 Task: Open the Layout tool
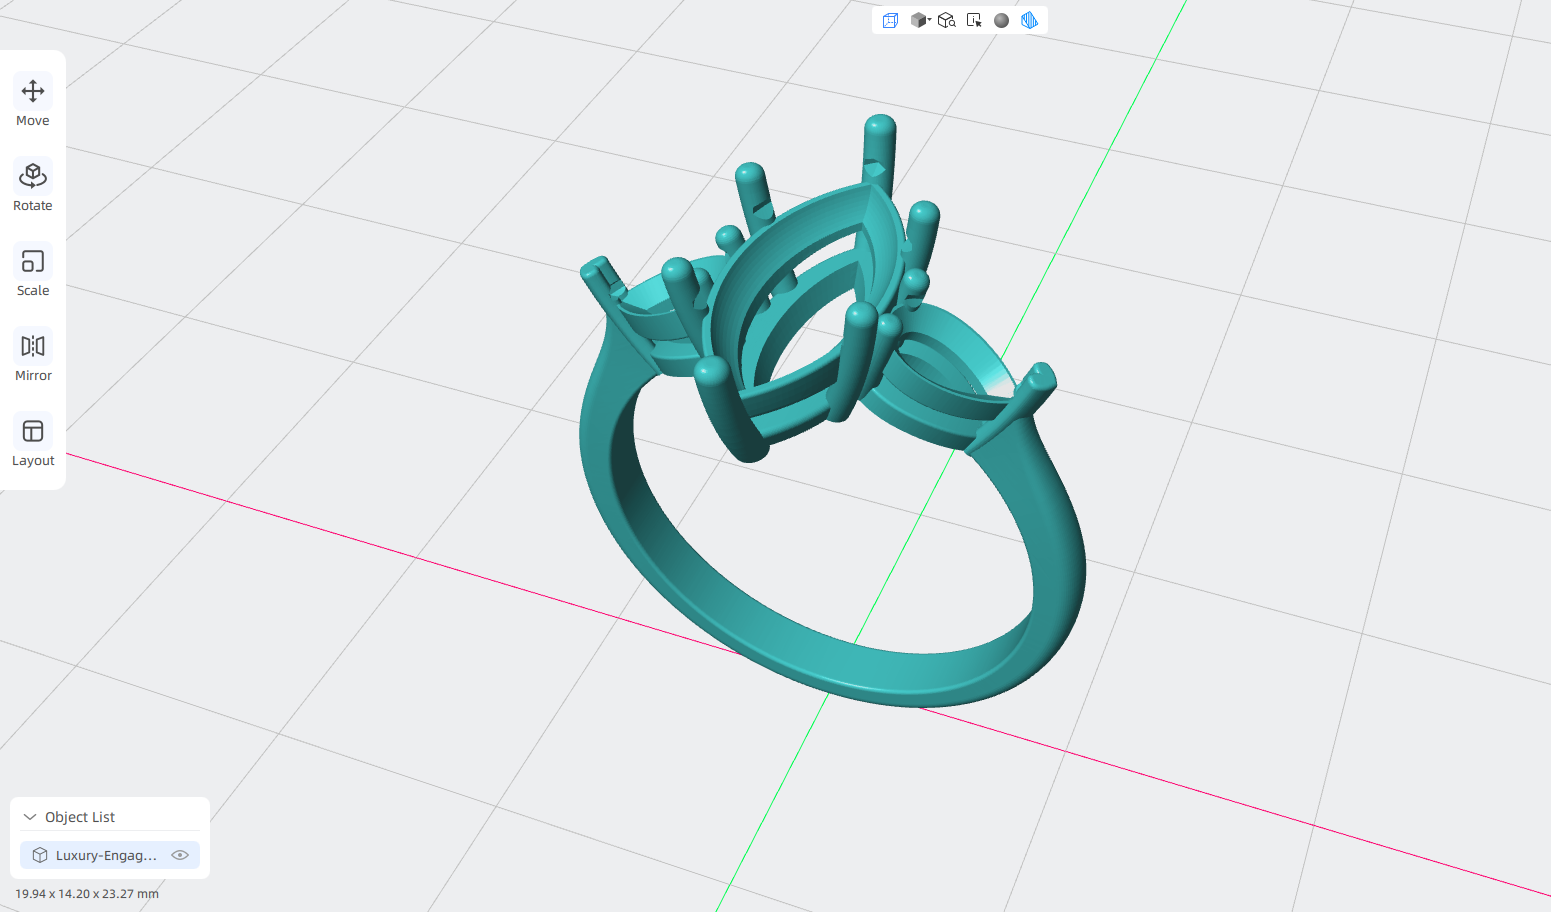click(x=33, y=442)
